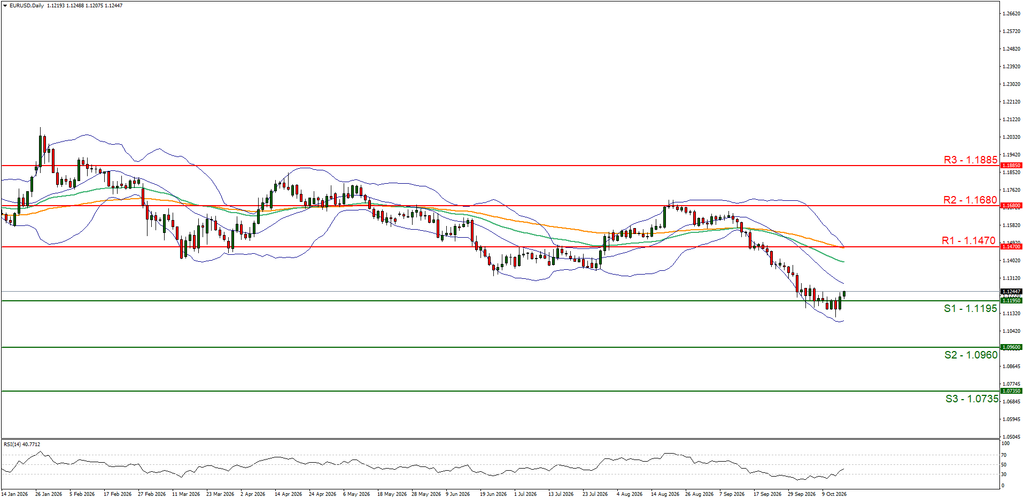This screenshot has width=1024, height=500.
Task: Click the 1.25720 price axis label
Action: 1012,31
